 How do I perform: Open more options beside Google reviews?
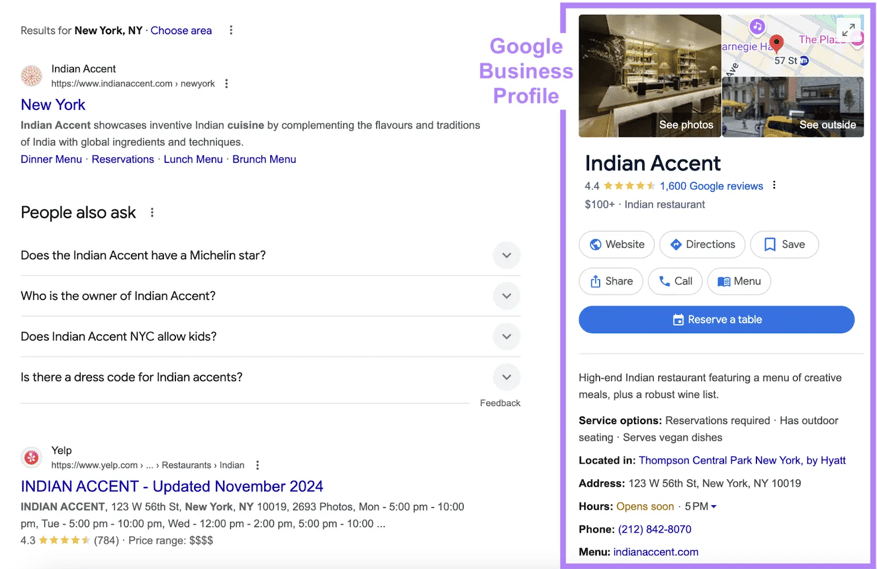774,185
